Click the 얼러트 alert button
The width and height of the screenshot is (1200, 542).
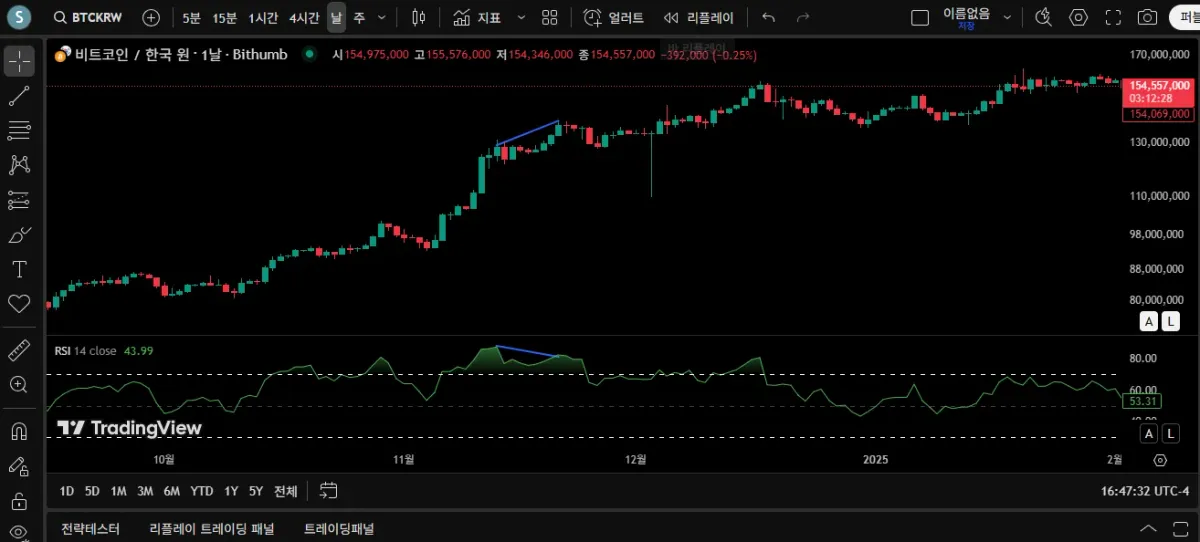click(615, 17)
